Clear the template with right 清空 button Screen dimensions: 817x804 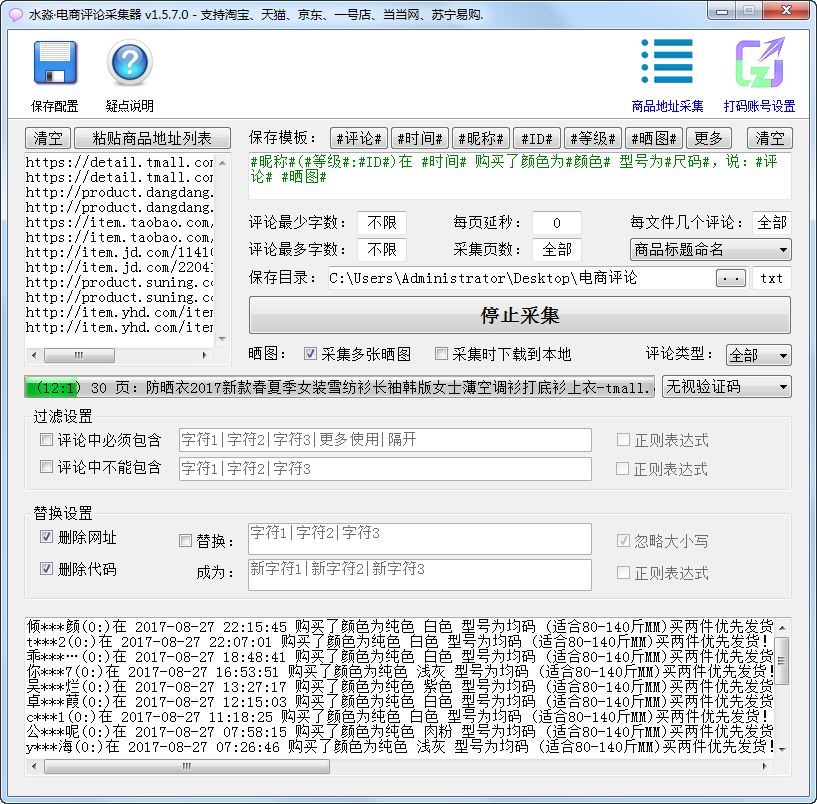[x=770, y=138]
